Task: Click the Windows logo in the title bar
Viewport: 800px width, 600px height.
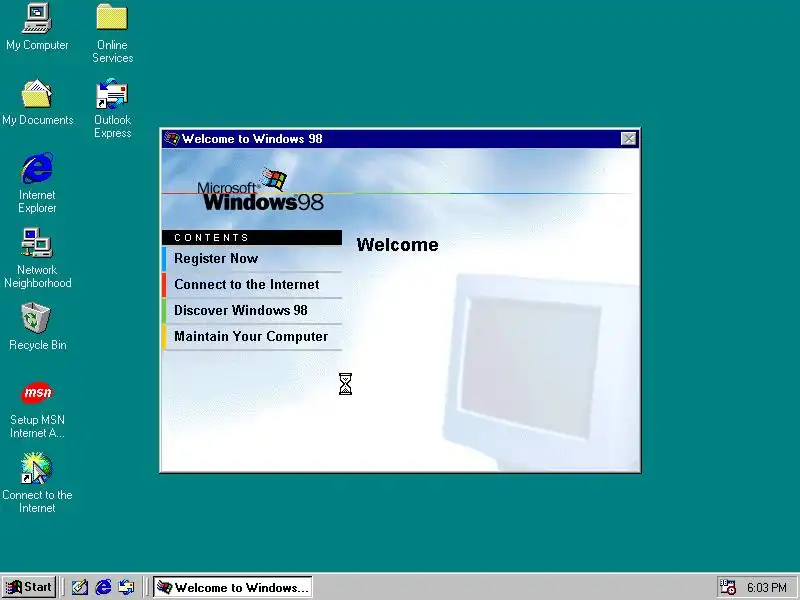Action: click(171, 139)
